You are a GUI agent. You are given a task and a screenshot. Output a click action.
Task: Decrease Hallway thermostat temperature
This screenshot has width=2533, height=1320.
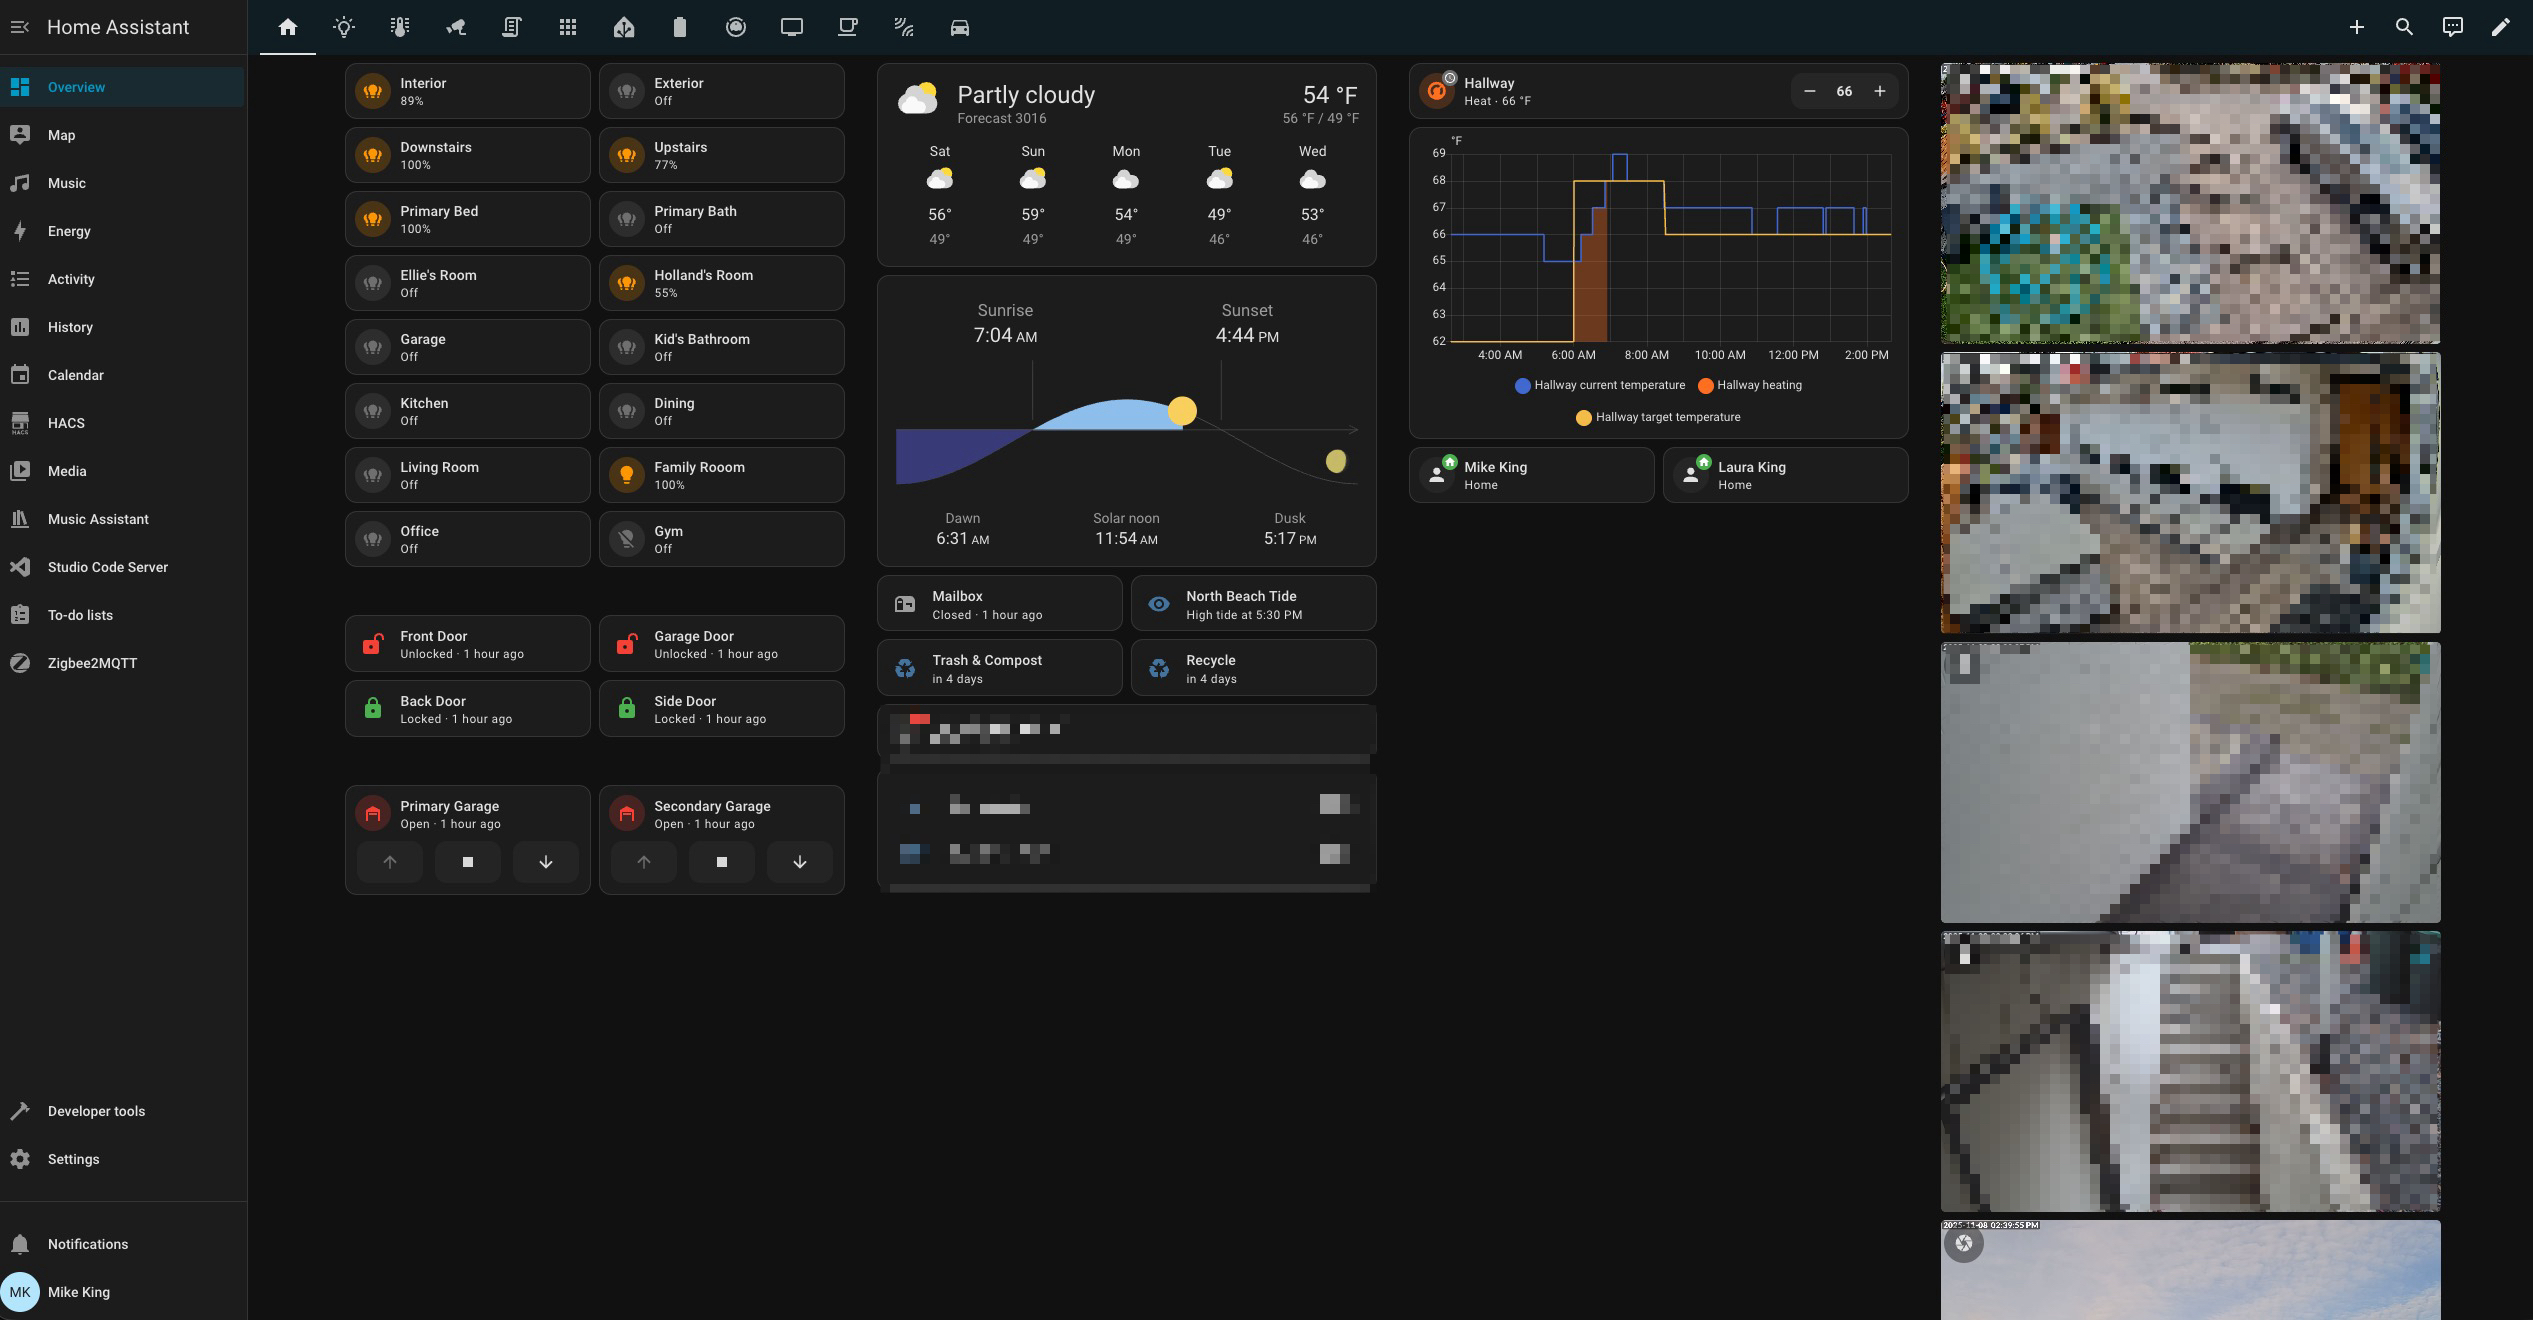pos(1809,91)
